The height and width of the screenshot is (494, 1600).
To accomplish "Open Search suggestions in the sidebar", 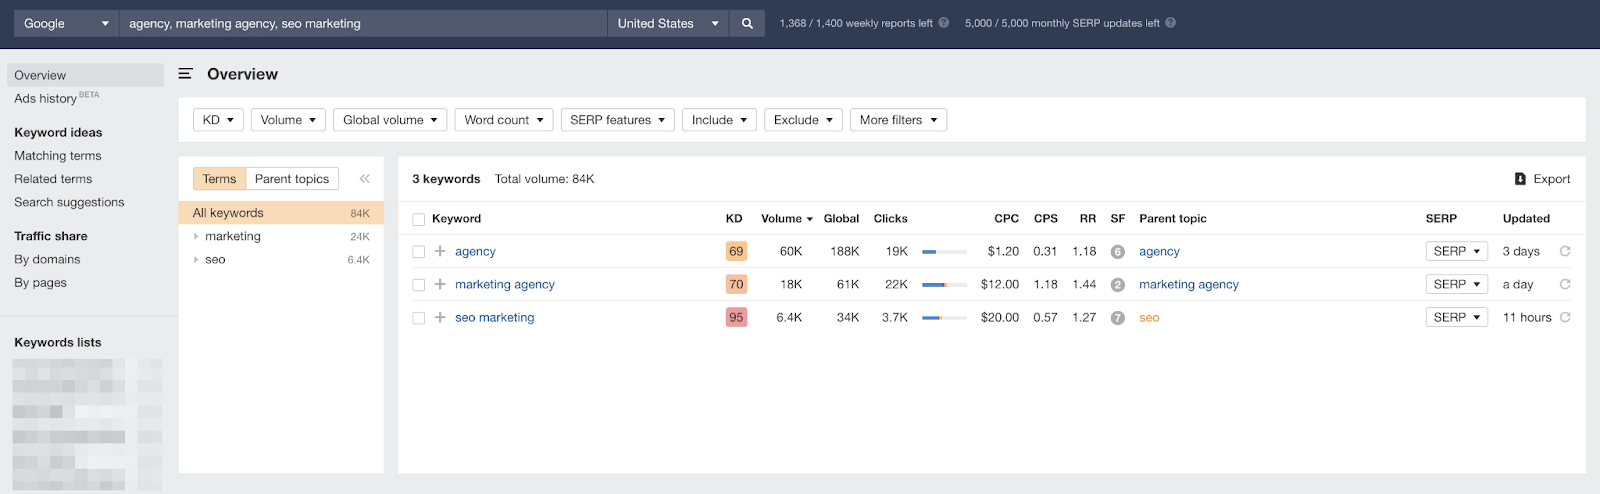I will tap(69, 202).
